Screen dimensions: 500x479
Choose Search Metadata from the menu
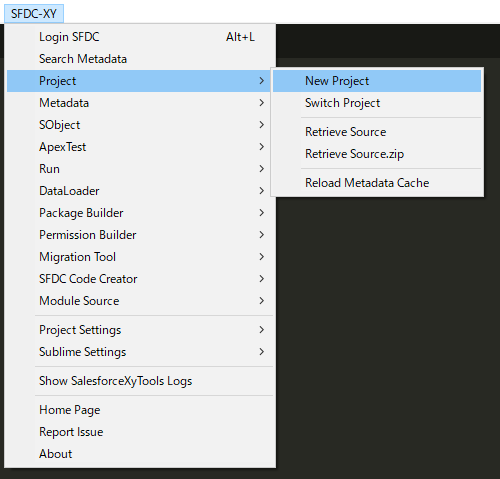pyautogui.click(x=140, y=59)
